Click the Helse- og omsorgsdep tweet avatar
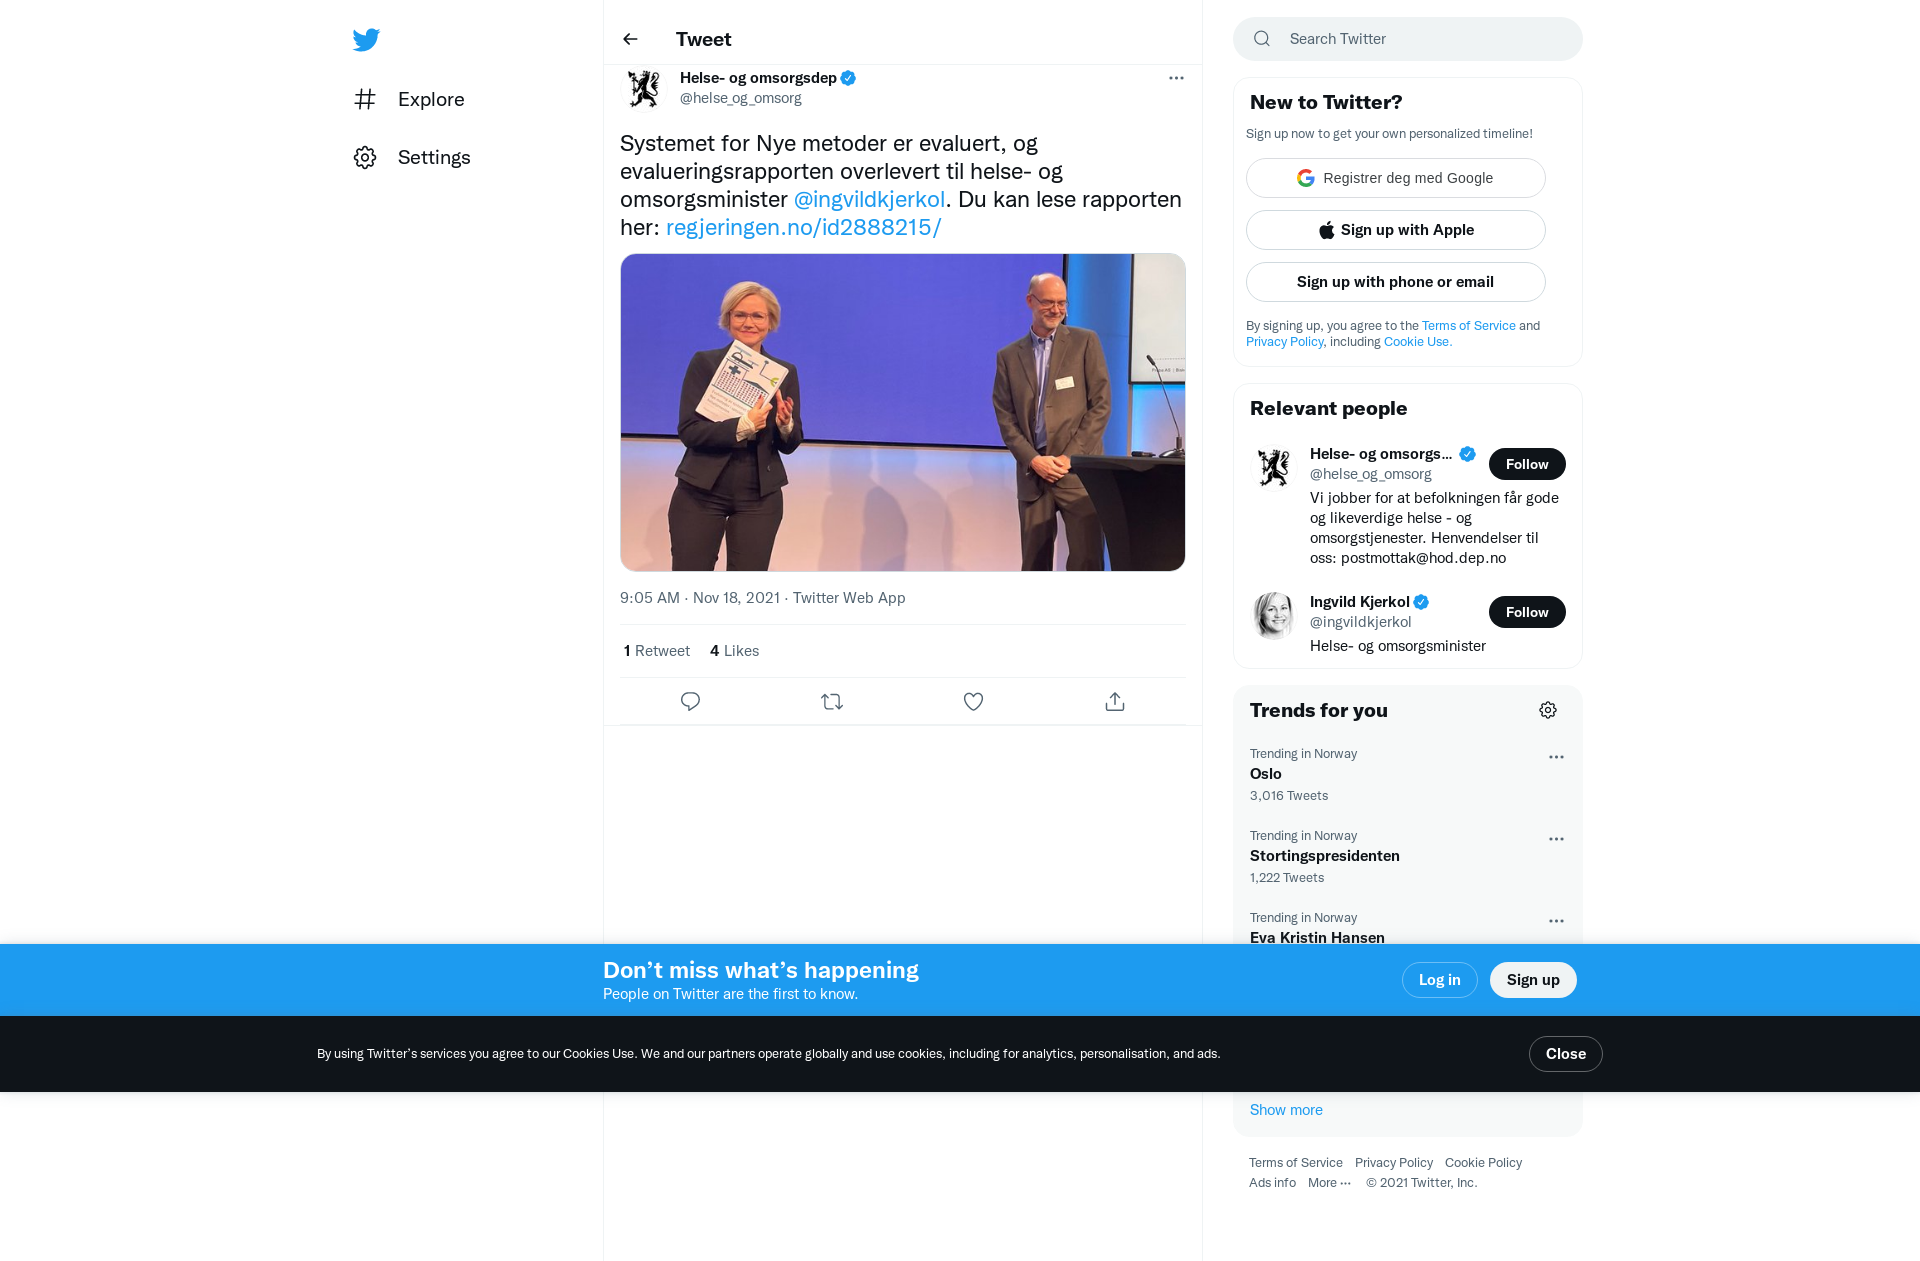The height and width of the screenshot is (1261, 1920). coord(644,88)
